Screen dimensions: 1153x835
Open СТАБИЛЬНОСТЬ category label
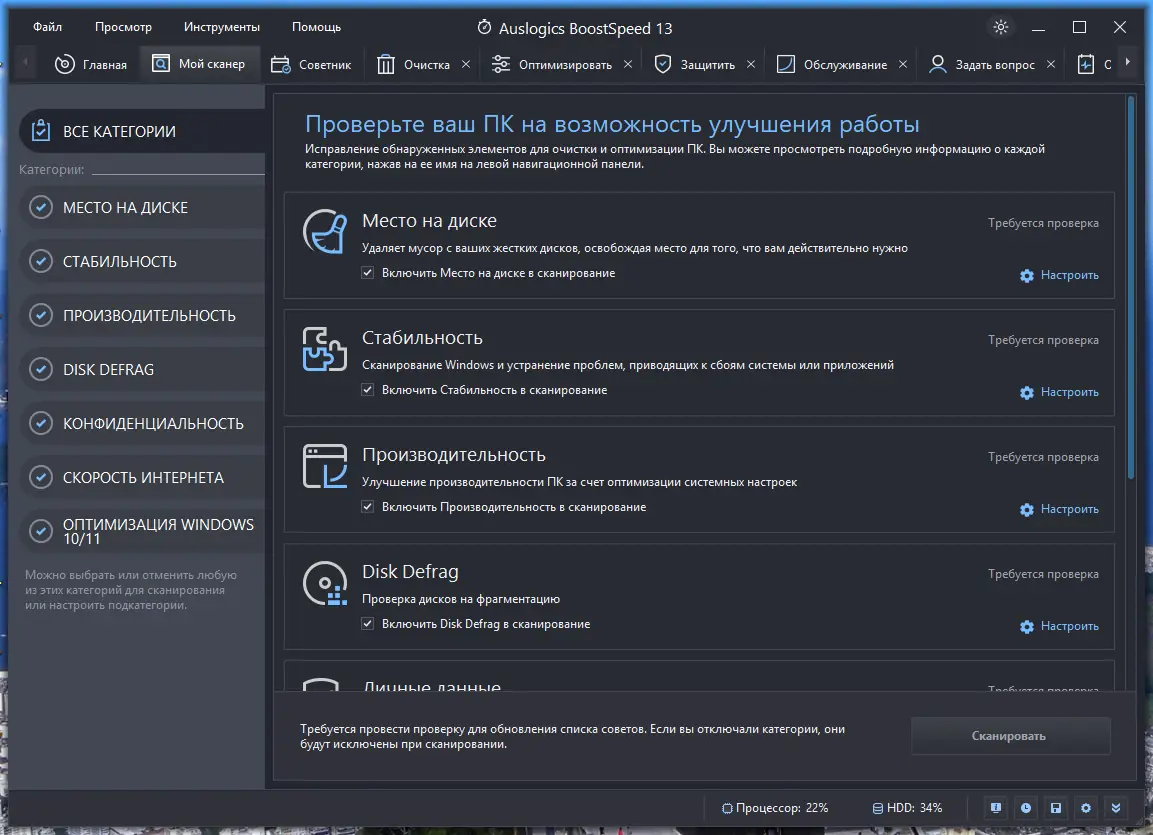(x=120, y=262)
